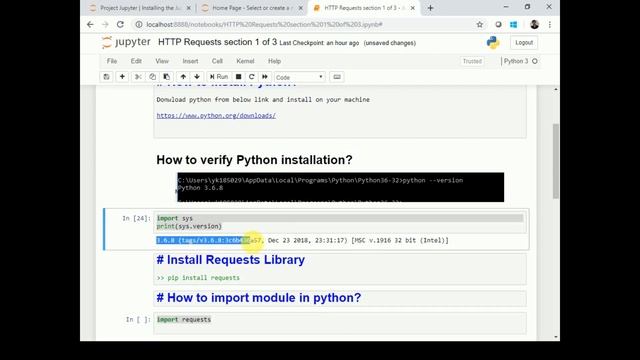
Task: Move selected cell down arrow
Action: point(197,77)
